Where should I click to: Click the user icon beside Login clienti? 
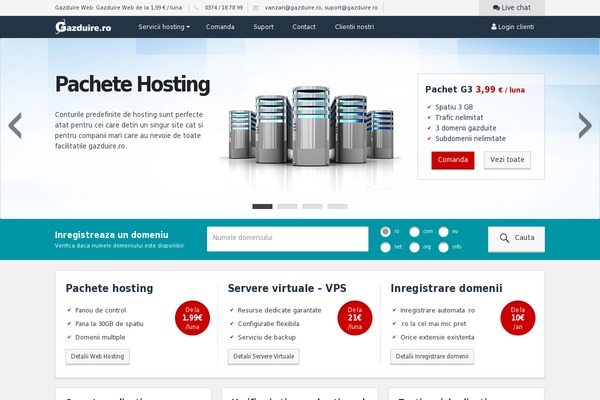[494, 27]
